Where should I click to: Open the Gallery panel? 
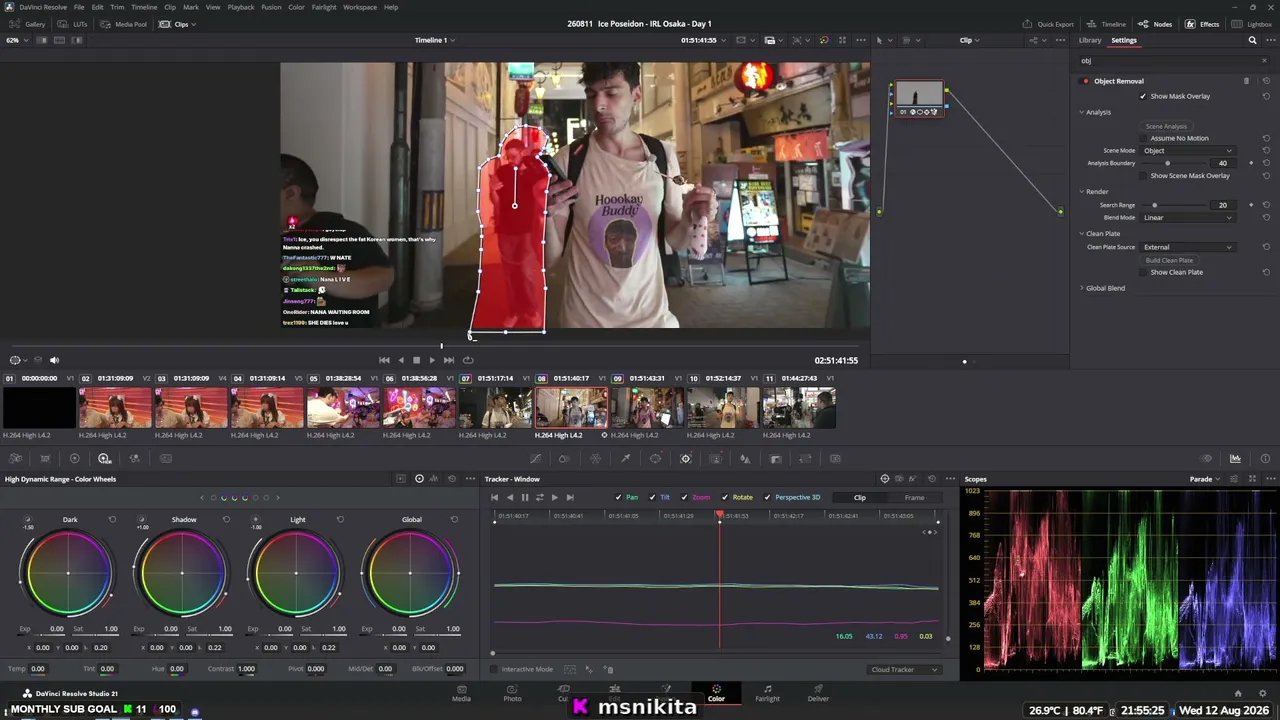point(28,24)
